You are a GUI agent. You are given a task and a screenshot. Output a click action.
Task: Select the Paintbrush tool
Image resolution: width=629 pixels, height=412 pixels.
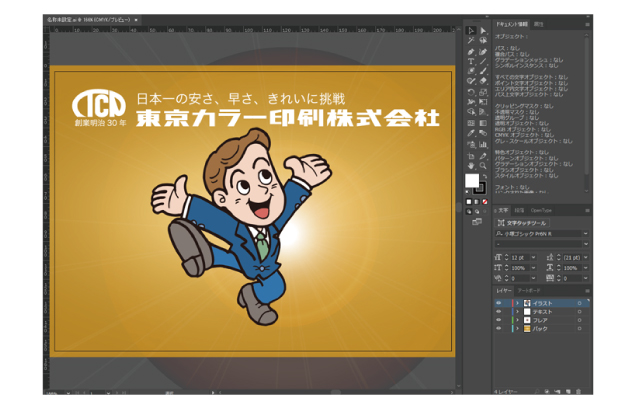tap(483, 71)
